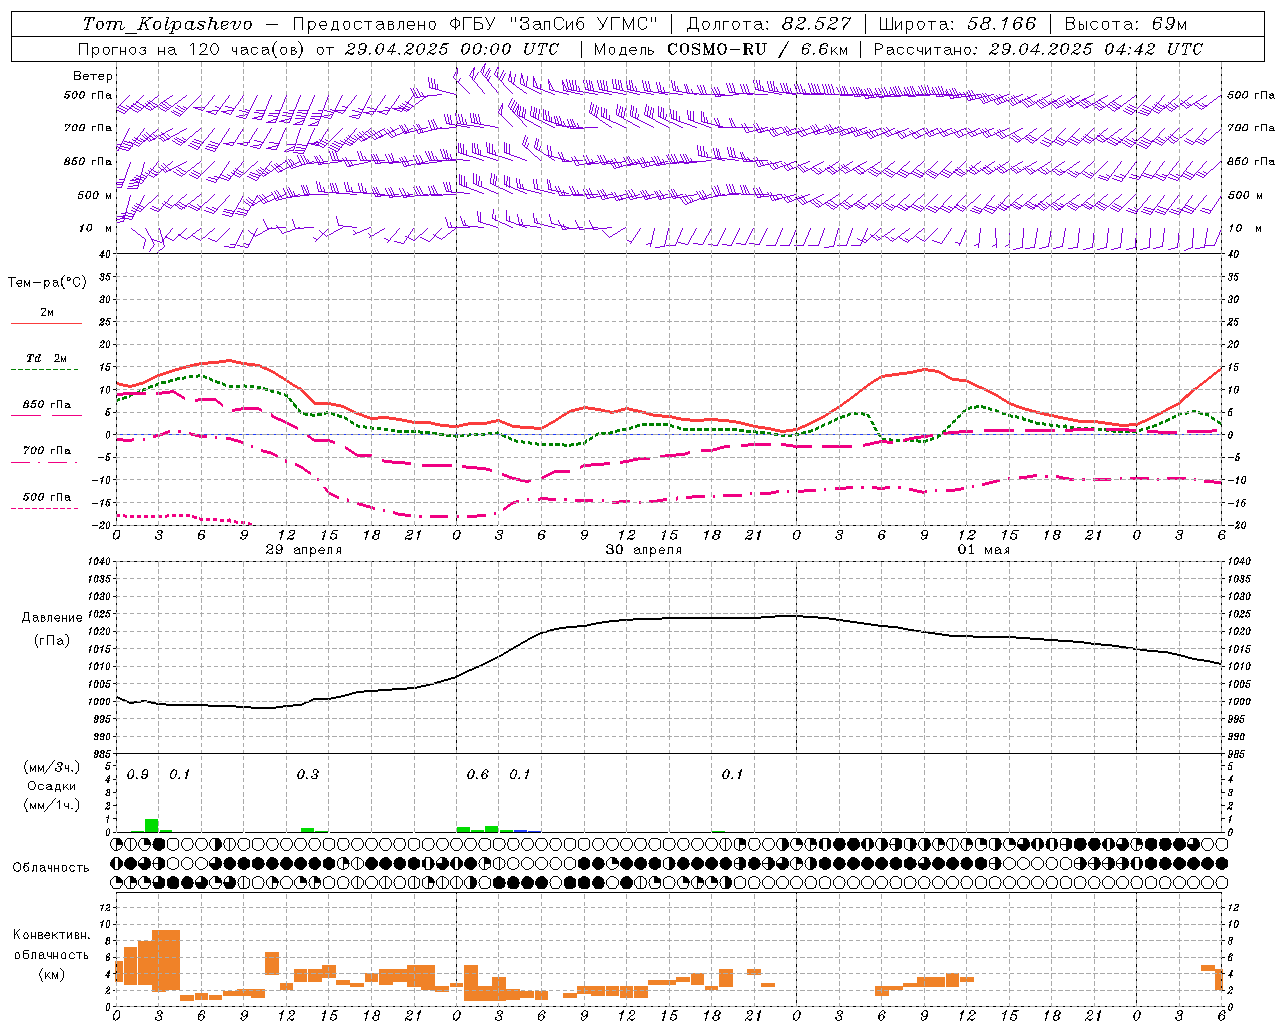Click the Тем-ра(°C) panel label
Screen dimensions: 1280x1024
47,283
